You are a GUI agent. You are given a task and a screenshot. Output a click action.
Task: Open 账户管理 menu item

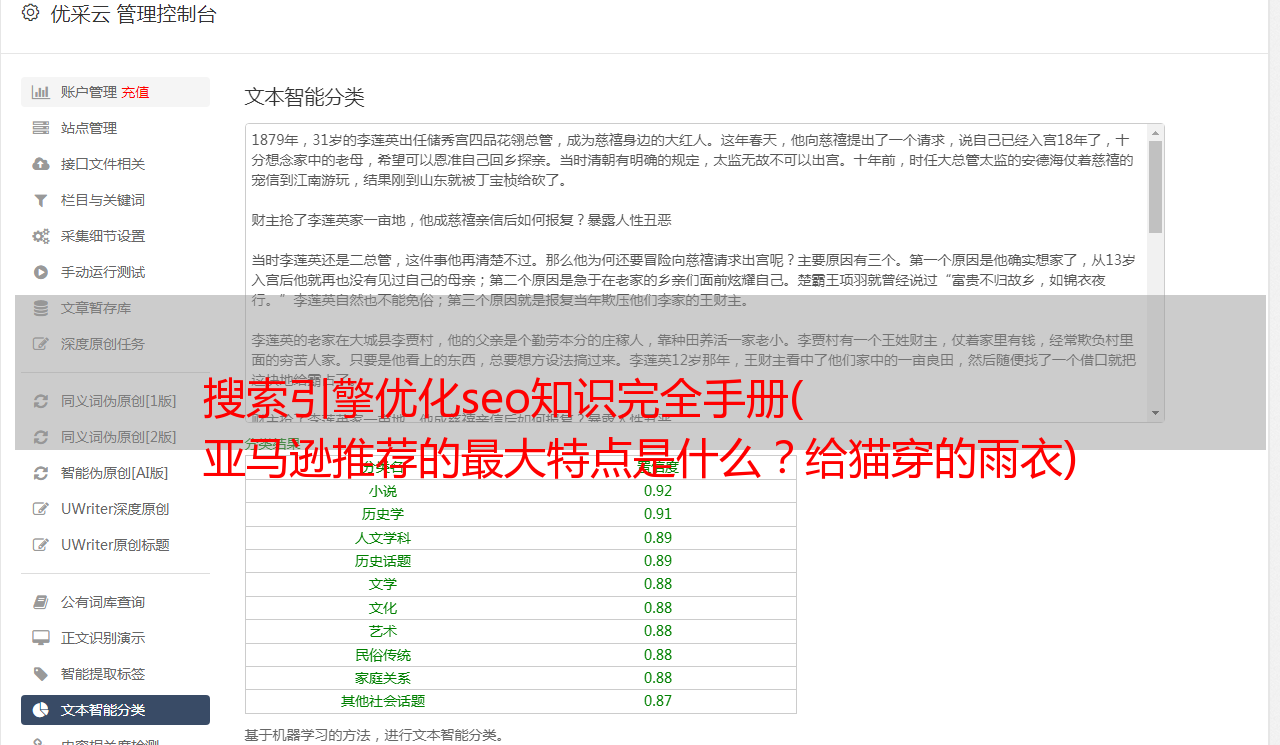point(115,92)
